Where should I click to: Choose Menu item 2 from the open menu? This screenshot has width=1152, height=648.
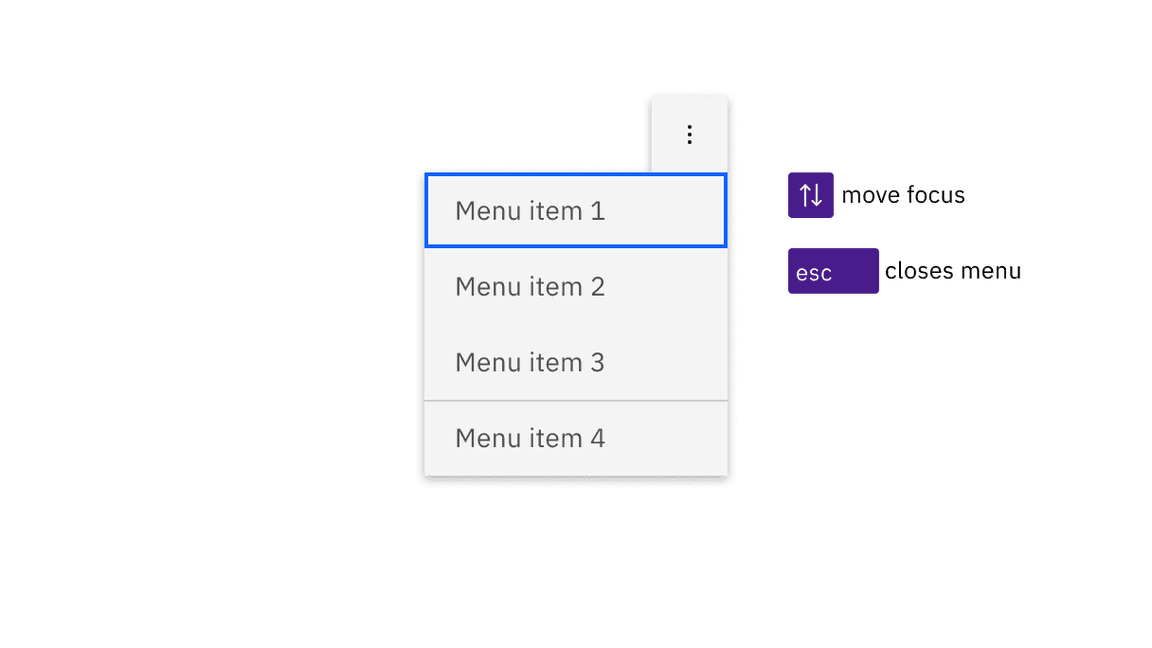[575, 286]
